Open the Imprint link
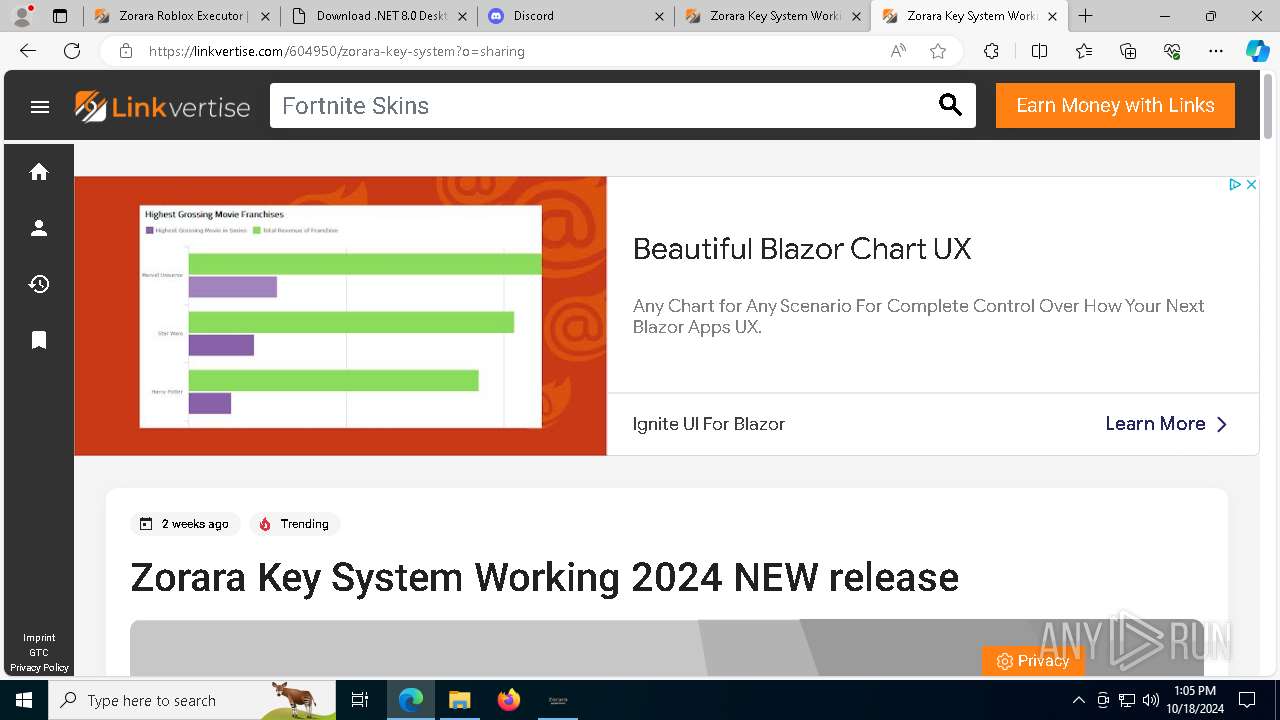This screenshot has height=720, width=1280. pyautogui.click(x=39, y=638)
